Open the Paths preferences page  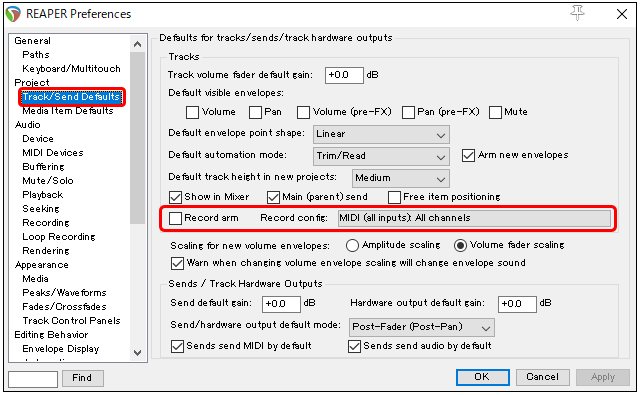point(36,55)
